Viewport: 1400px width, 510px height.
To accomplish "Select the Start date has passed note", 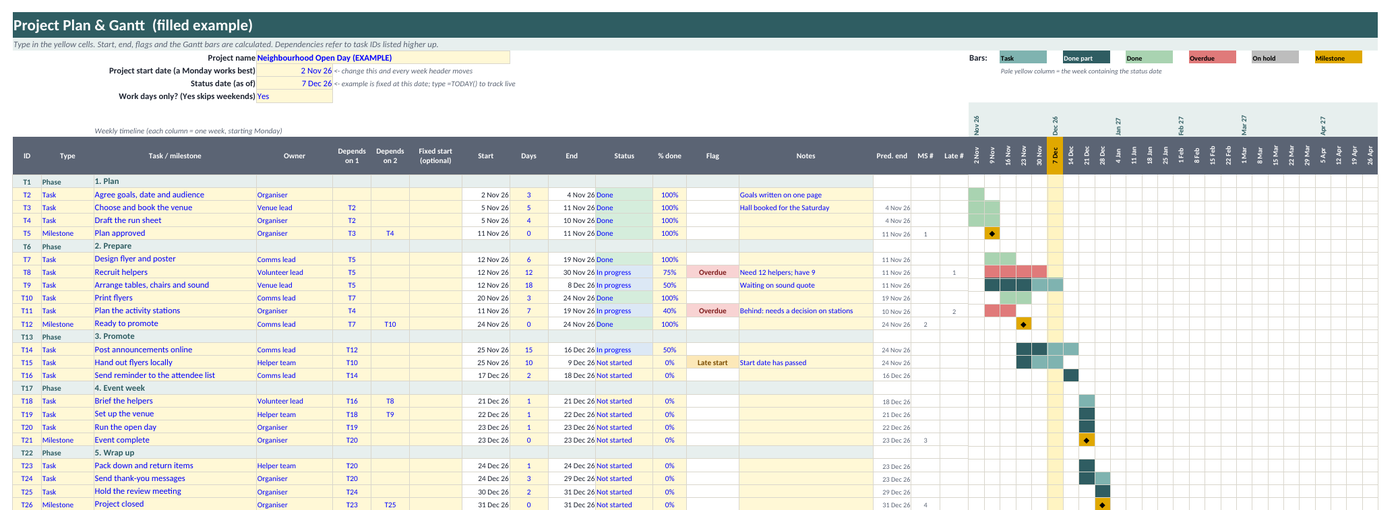I will [x=806, y=363].
